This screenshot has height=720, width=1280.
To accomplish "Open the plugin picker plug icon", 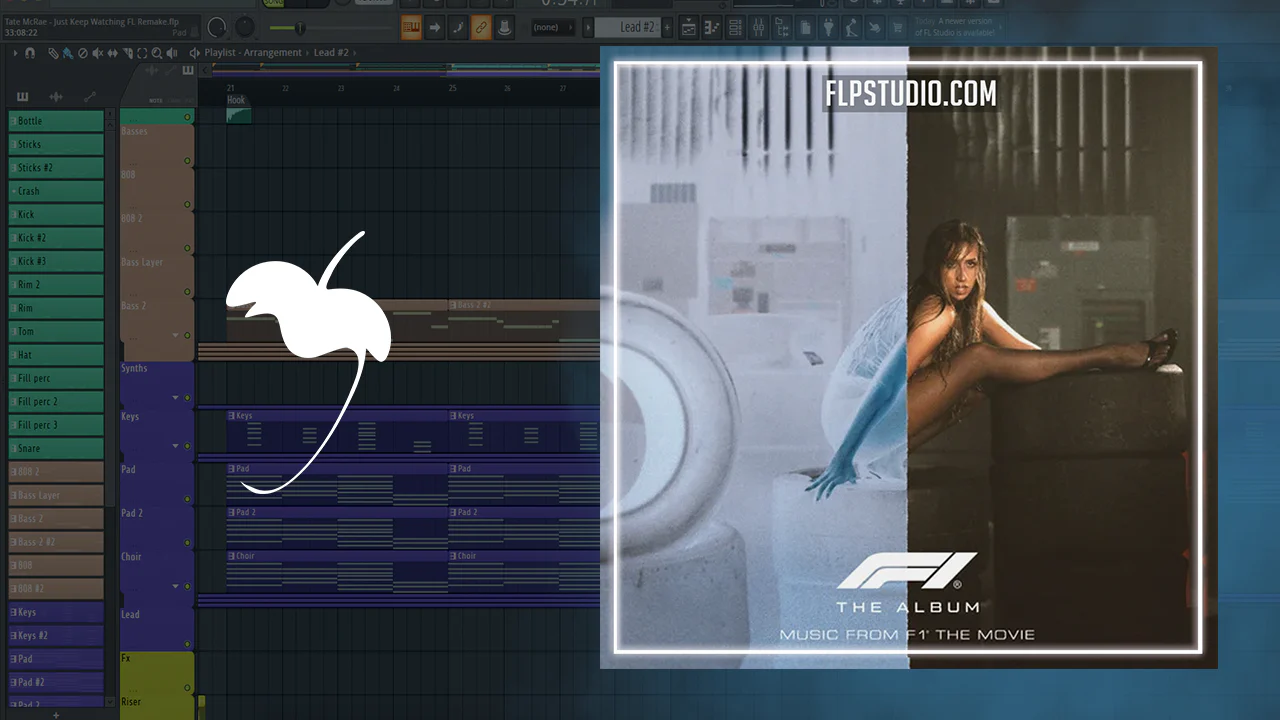I will click(x=828, y=27).
